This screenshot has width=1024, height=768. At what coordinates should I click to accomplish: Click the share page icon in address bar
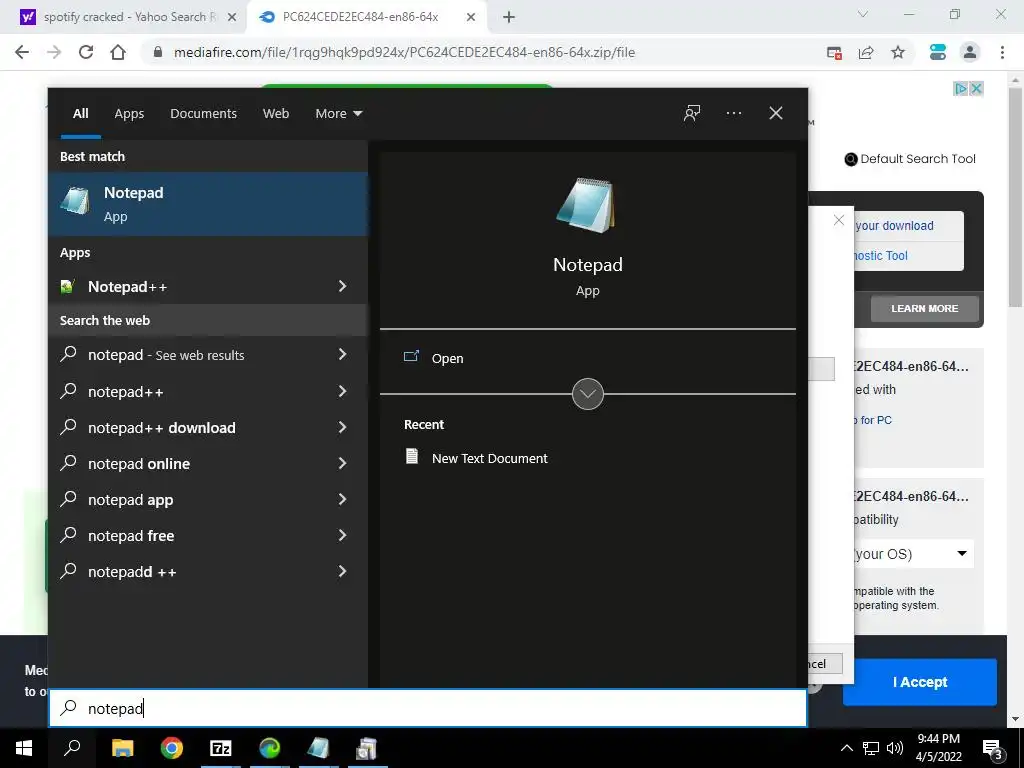866,52
